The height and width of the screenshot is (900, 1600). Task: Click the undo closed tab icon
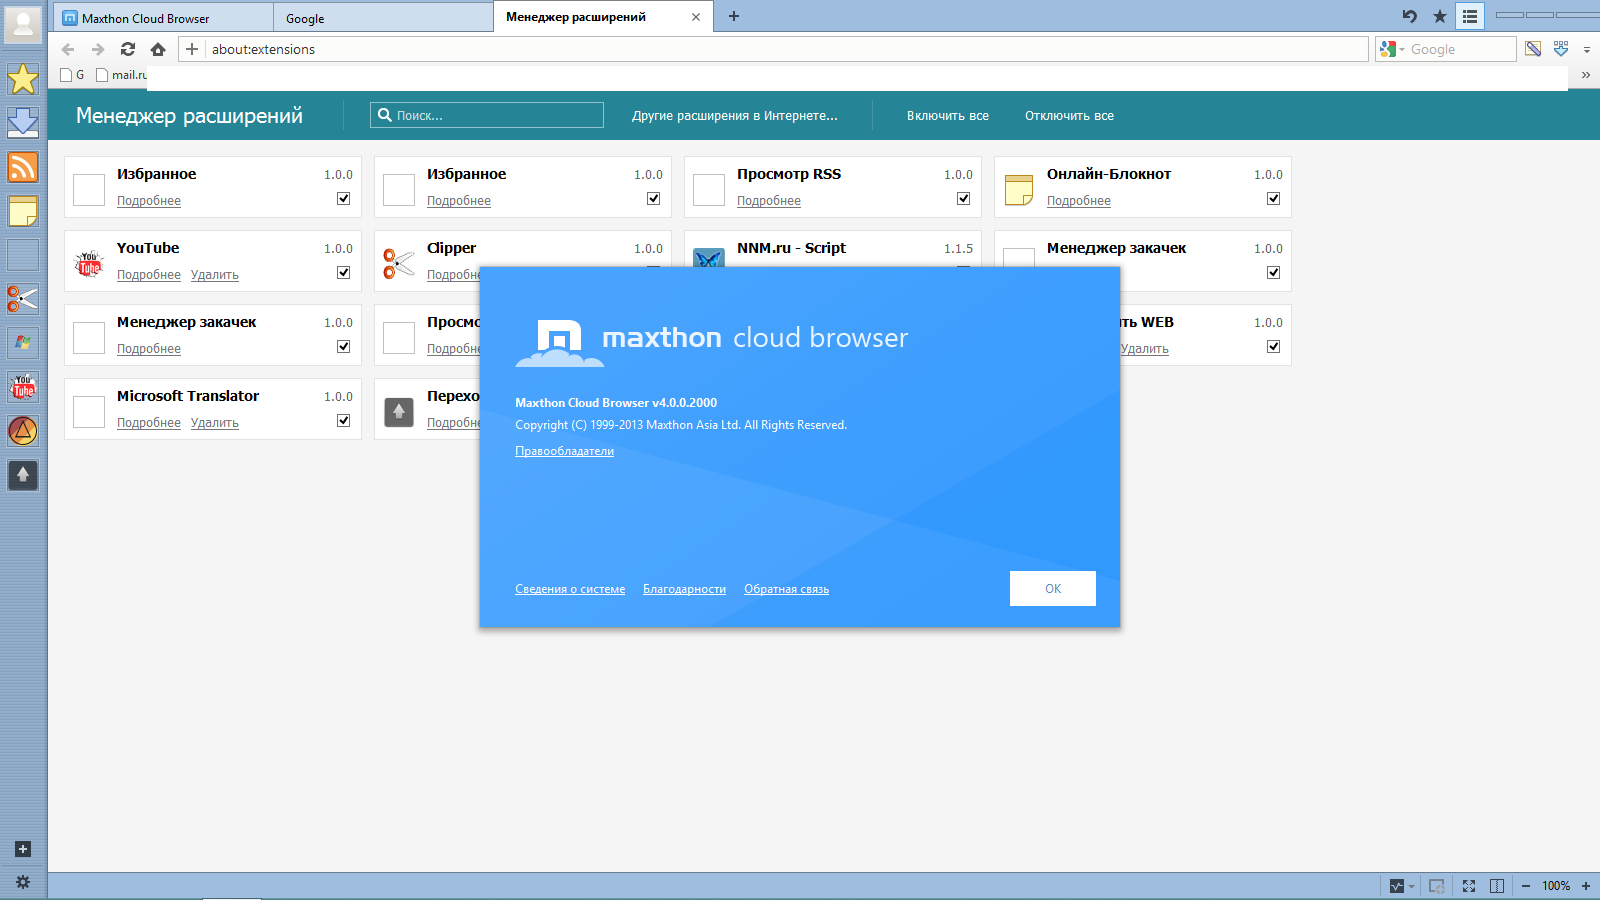(1410, 16)
